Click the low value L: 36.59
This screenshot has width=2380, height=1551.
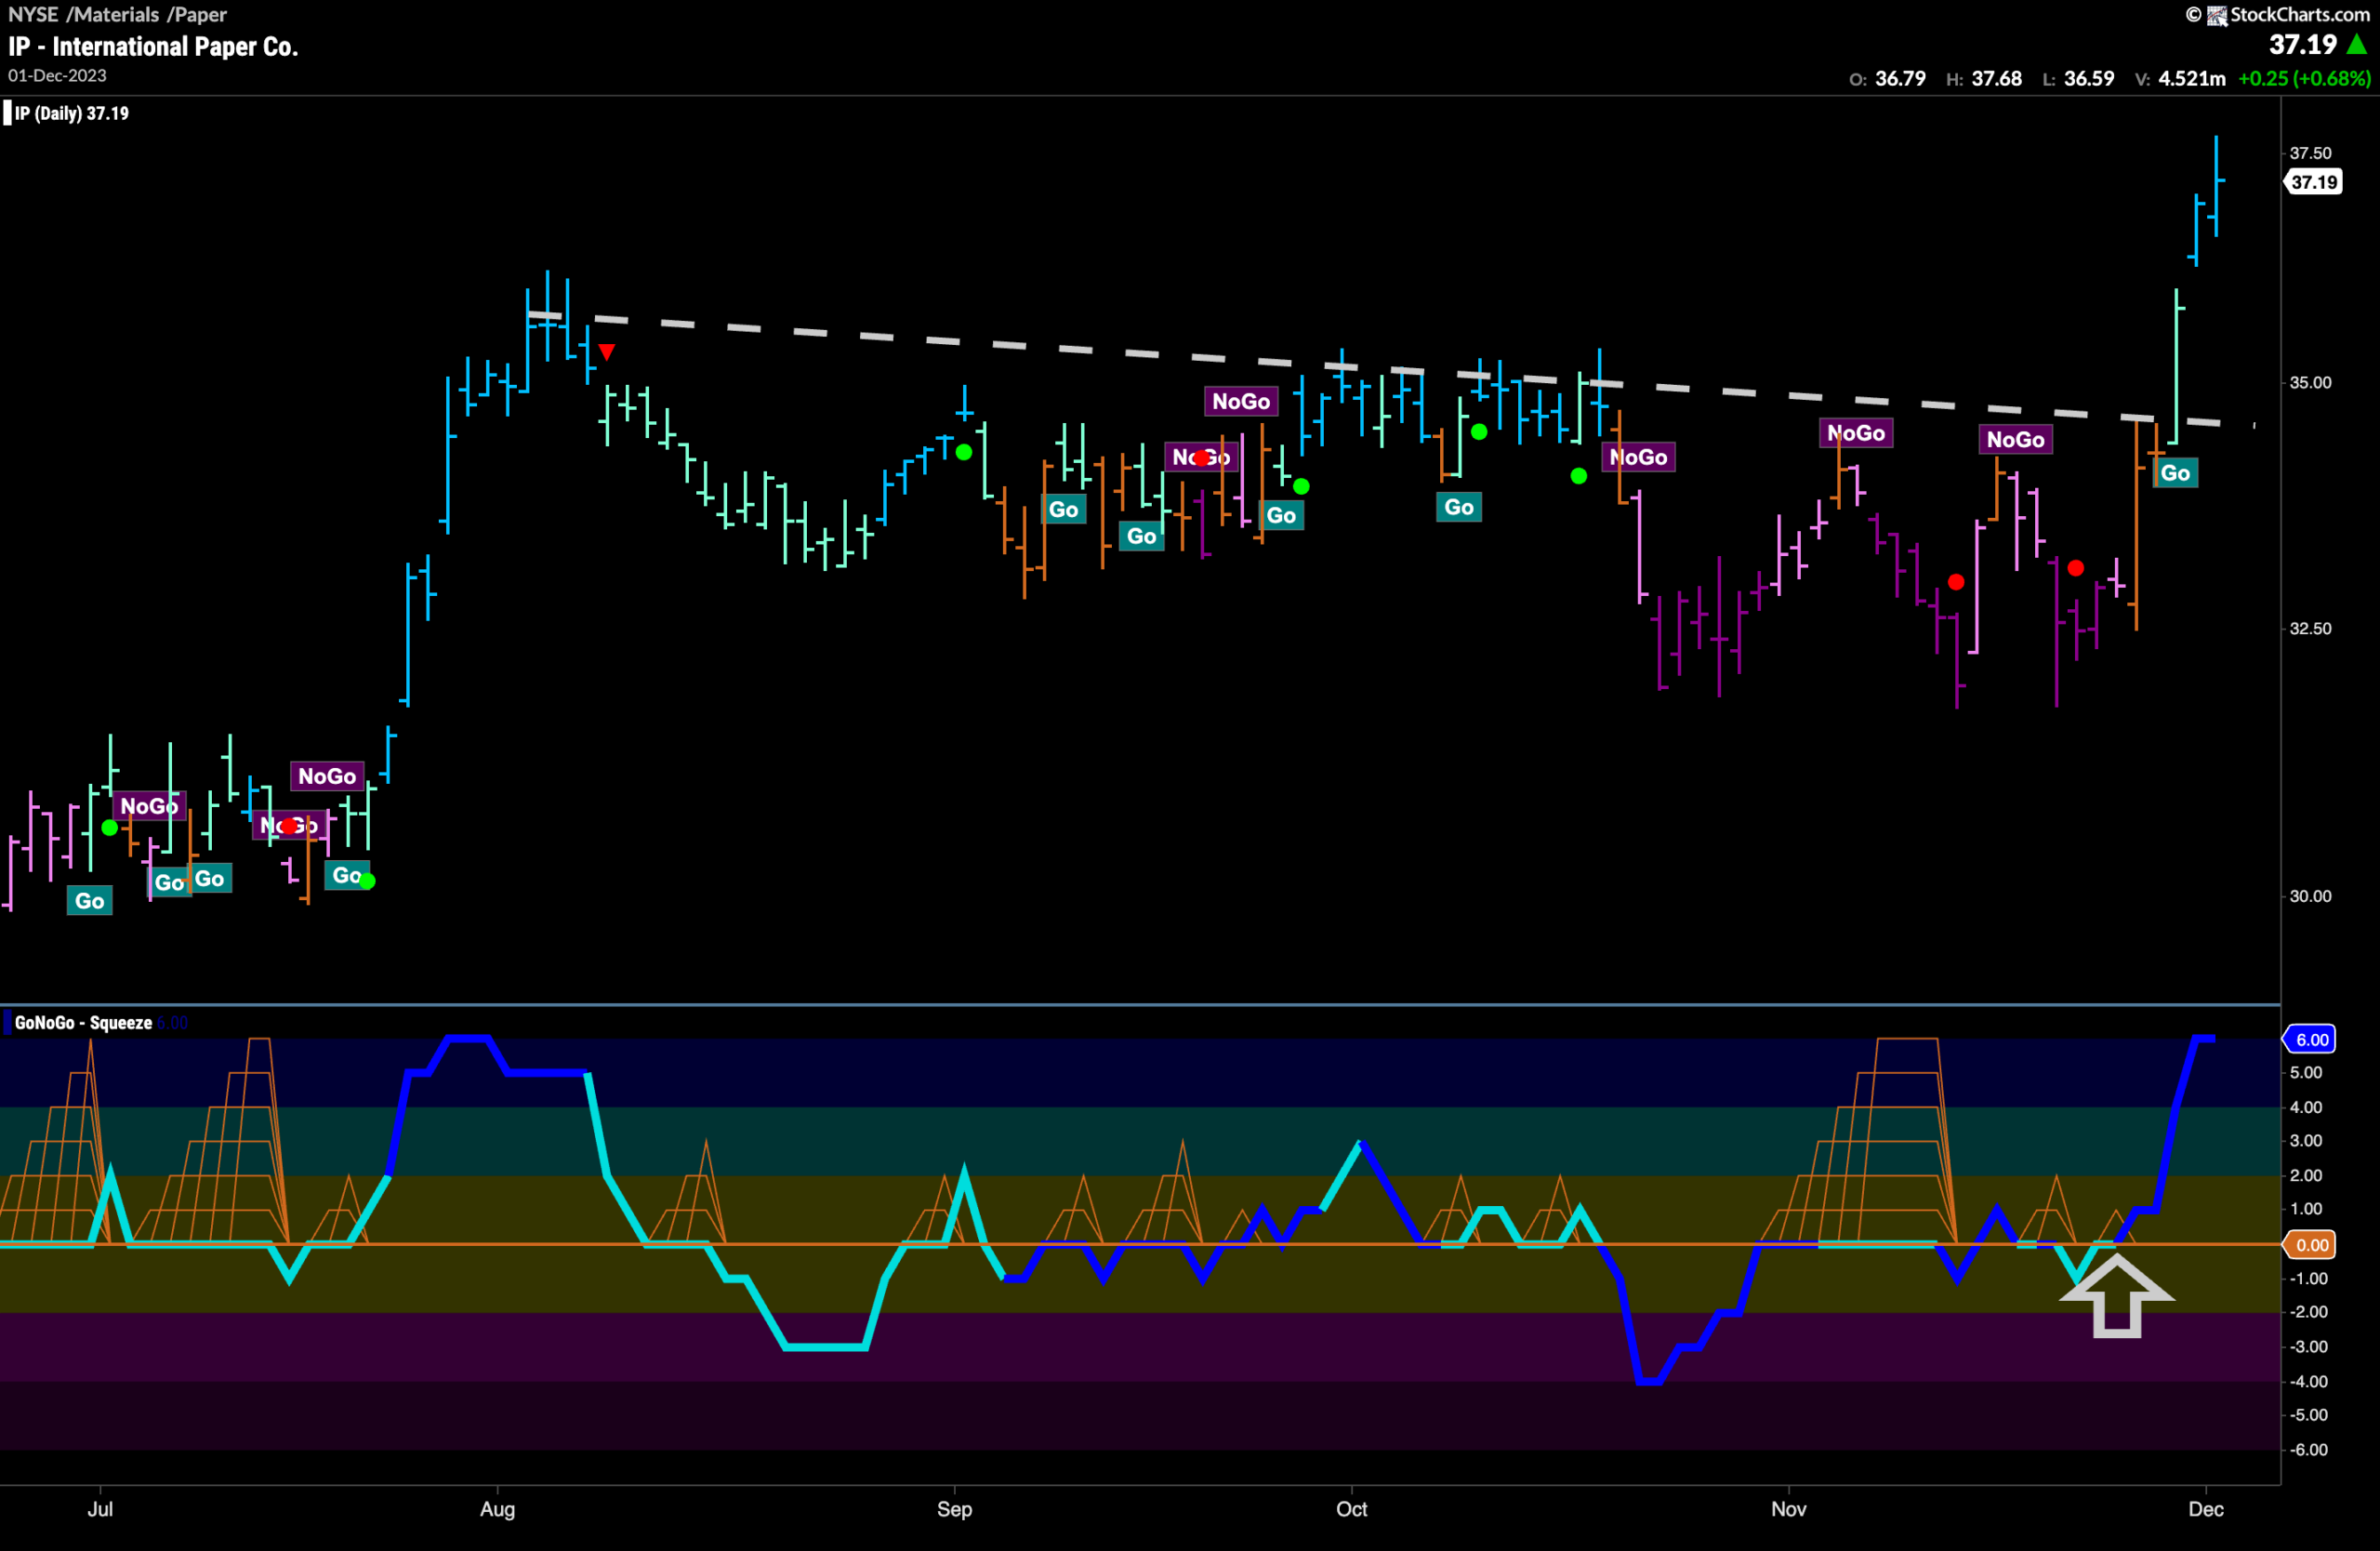coord(2078,78)
